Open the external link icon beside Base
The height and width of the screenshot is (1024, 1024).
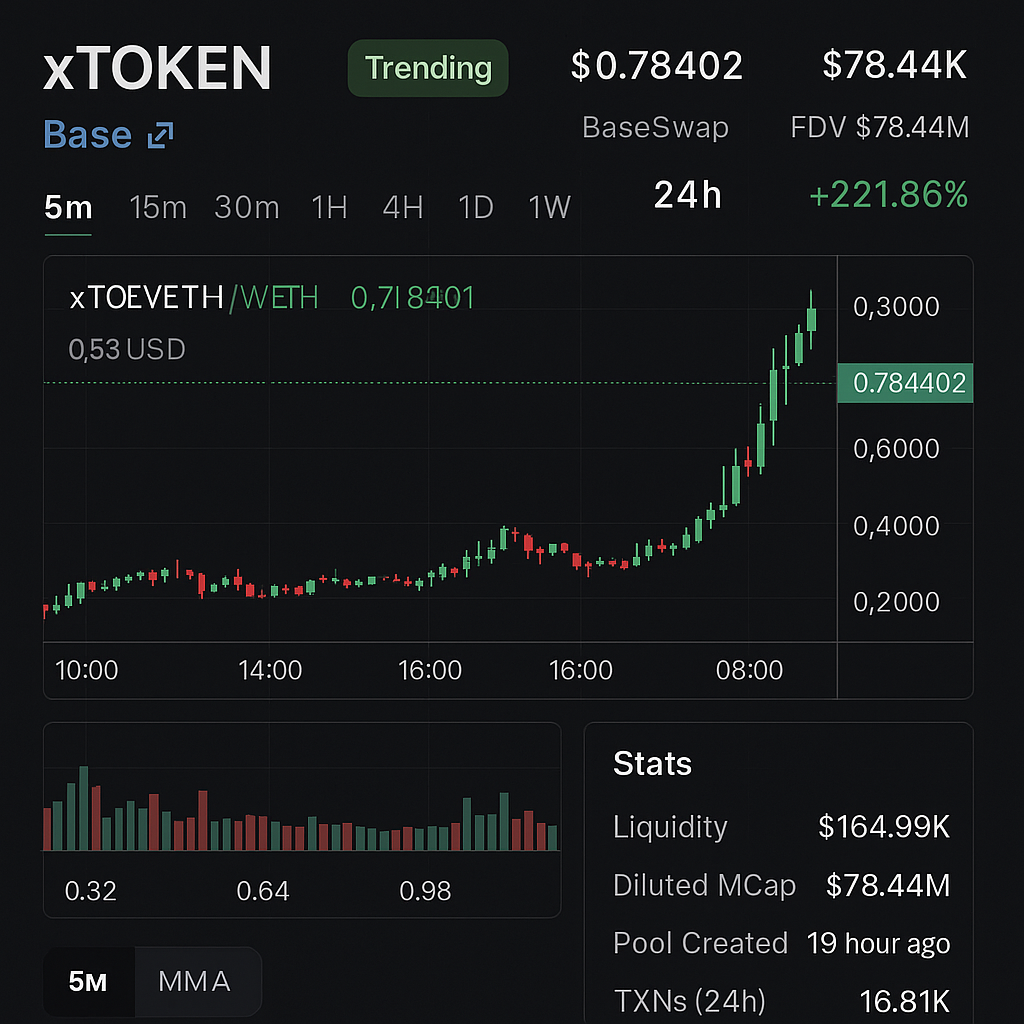(x=160, y=136)
